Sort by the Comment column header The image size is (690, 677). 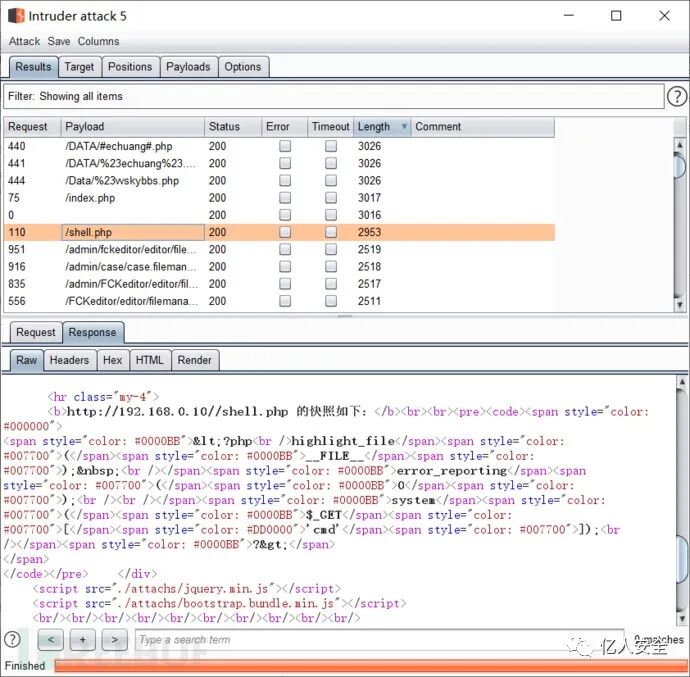pos(483,127)
